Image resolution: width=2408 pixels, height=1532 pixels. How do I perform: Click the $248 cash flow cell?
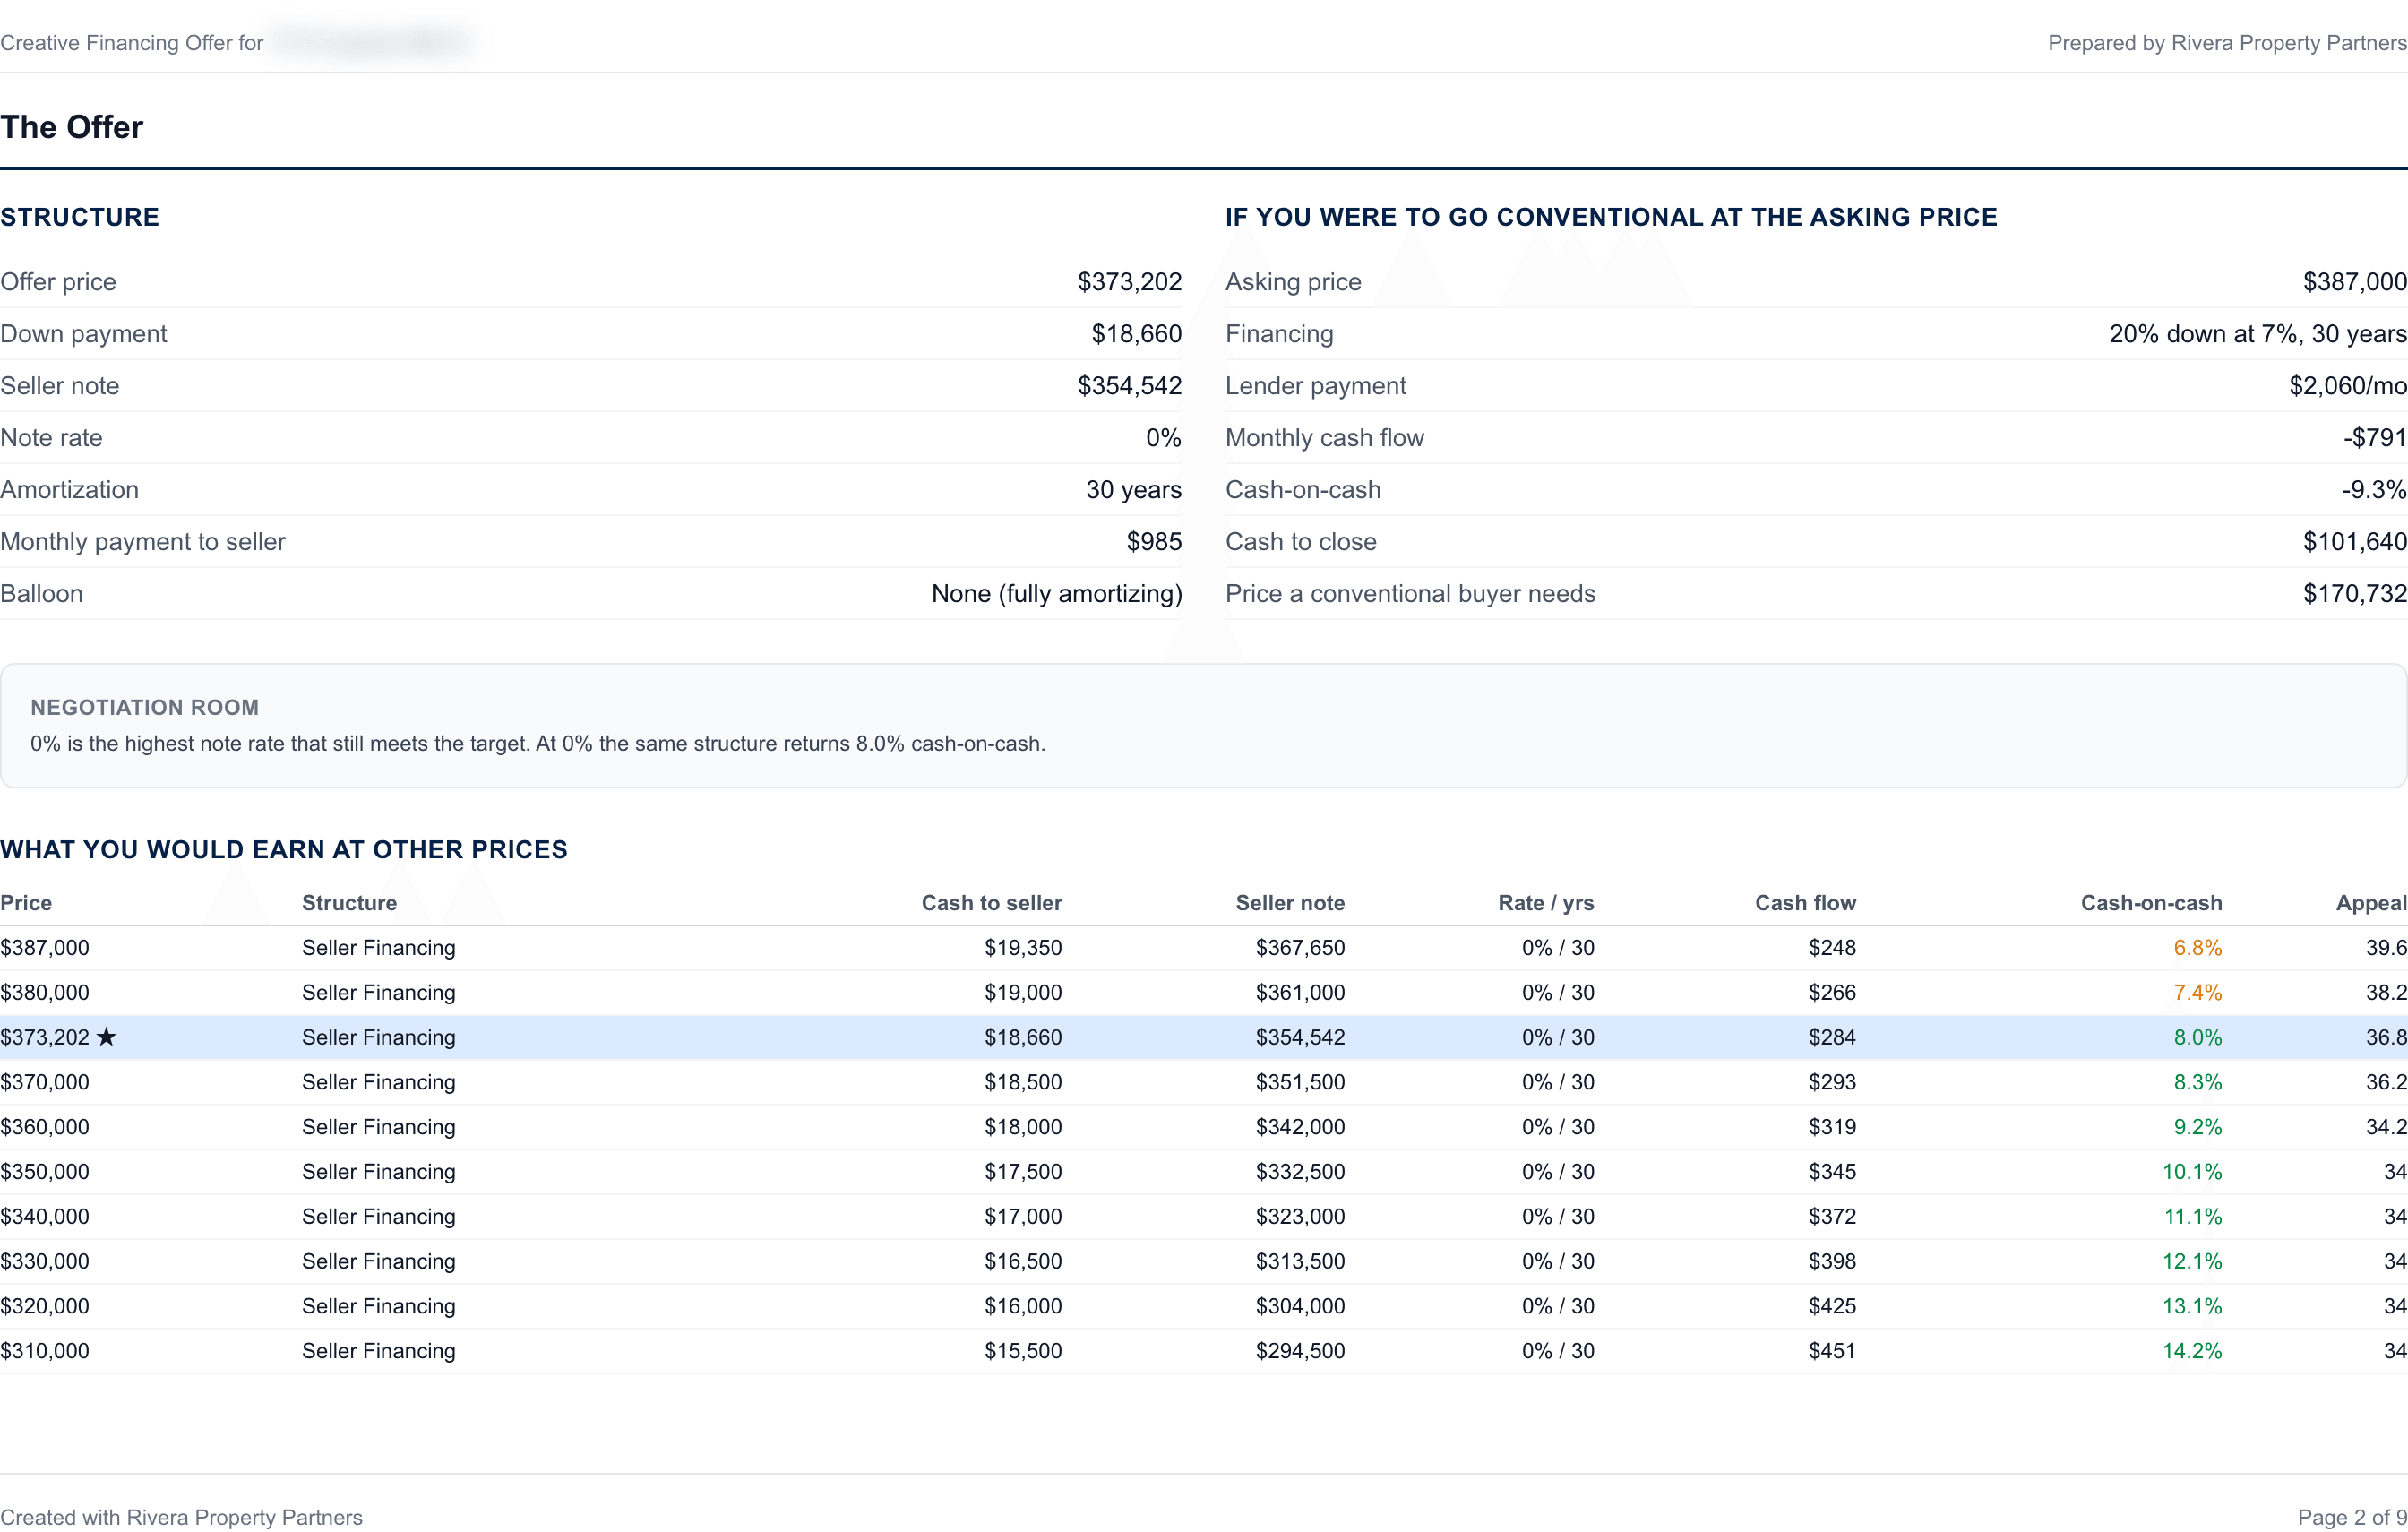click(x=1832, y=948)
